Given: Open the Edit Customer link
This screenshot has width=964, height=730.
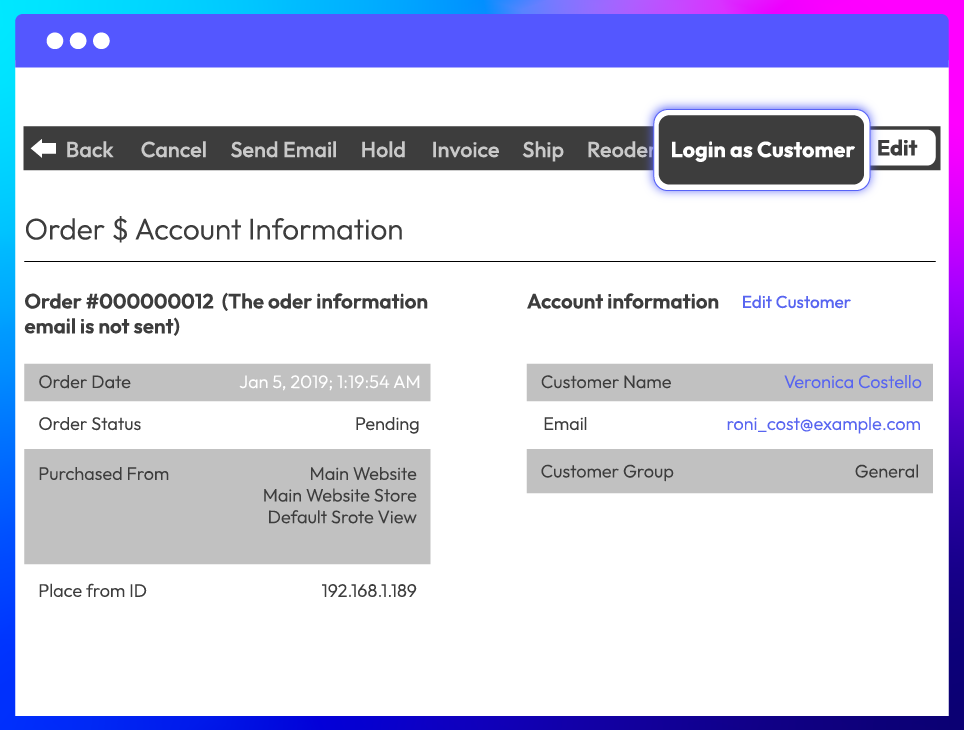Looking at the screenshot, I should (795, 302).
